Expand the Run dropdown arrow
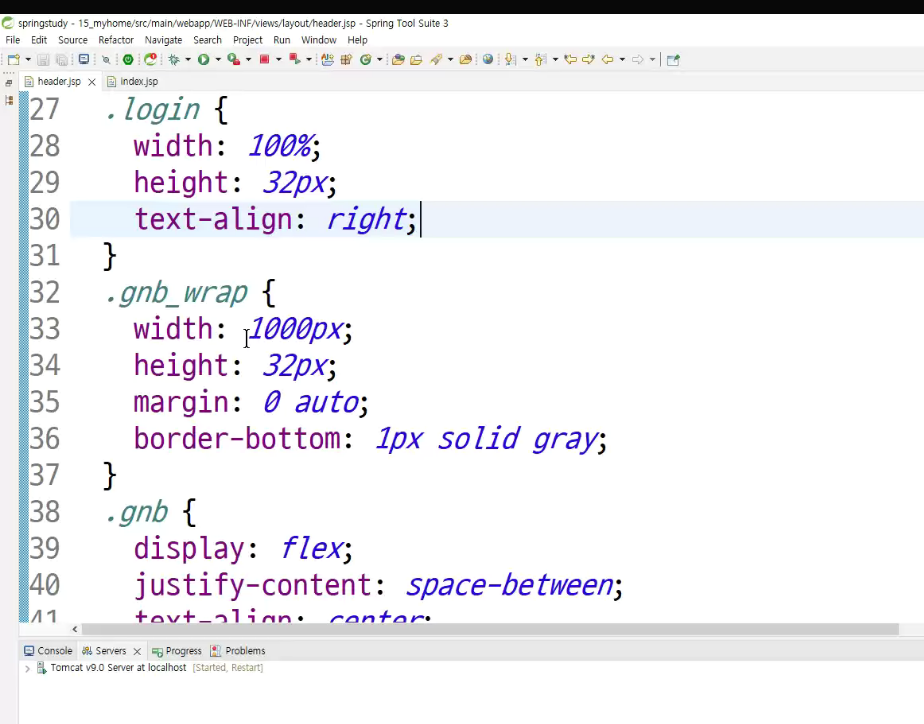 tap(218, 59)
